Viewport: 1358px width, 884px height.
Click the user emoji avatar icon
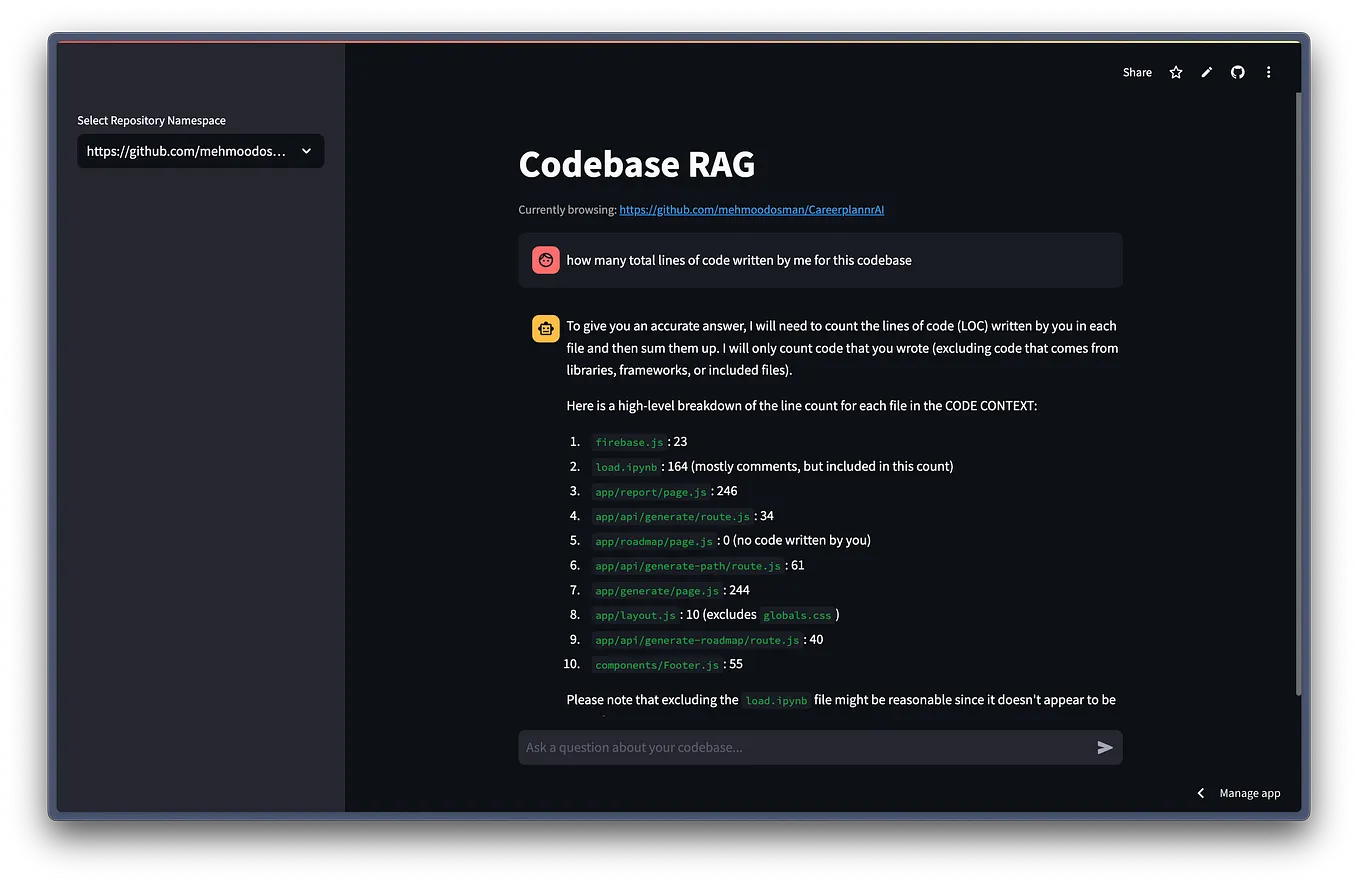tap(545, 259)
